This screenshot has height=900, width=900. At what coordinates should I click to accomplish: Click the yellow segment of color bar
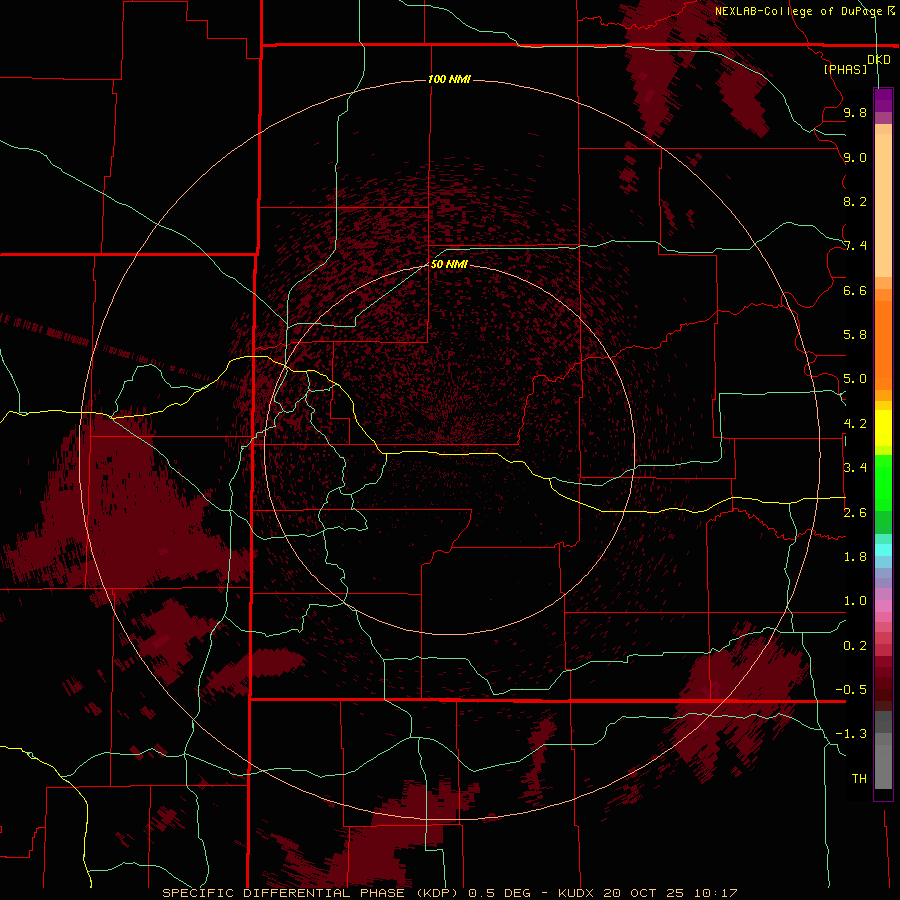tap(883, 428)
